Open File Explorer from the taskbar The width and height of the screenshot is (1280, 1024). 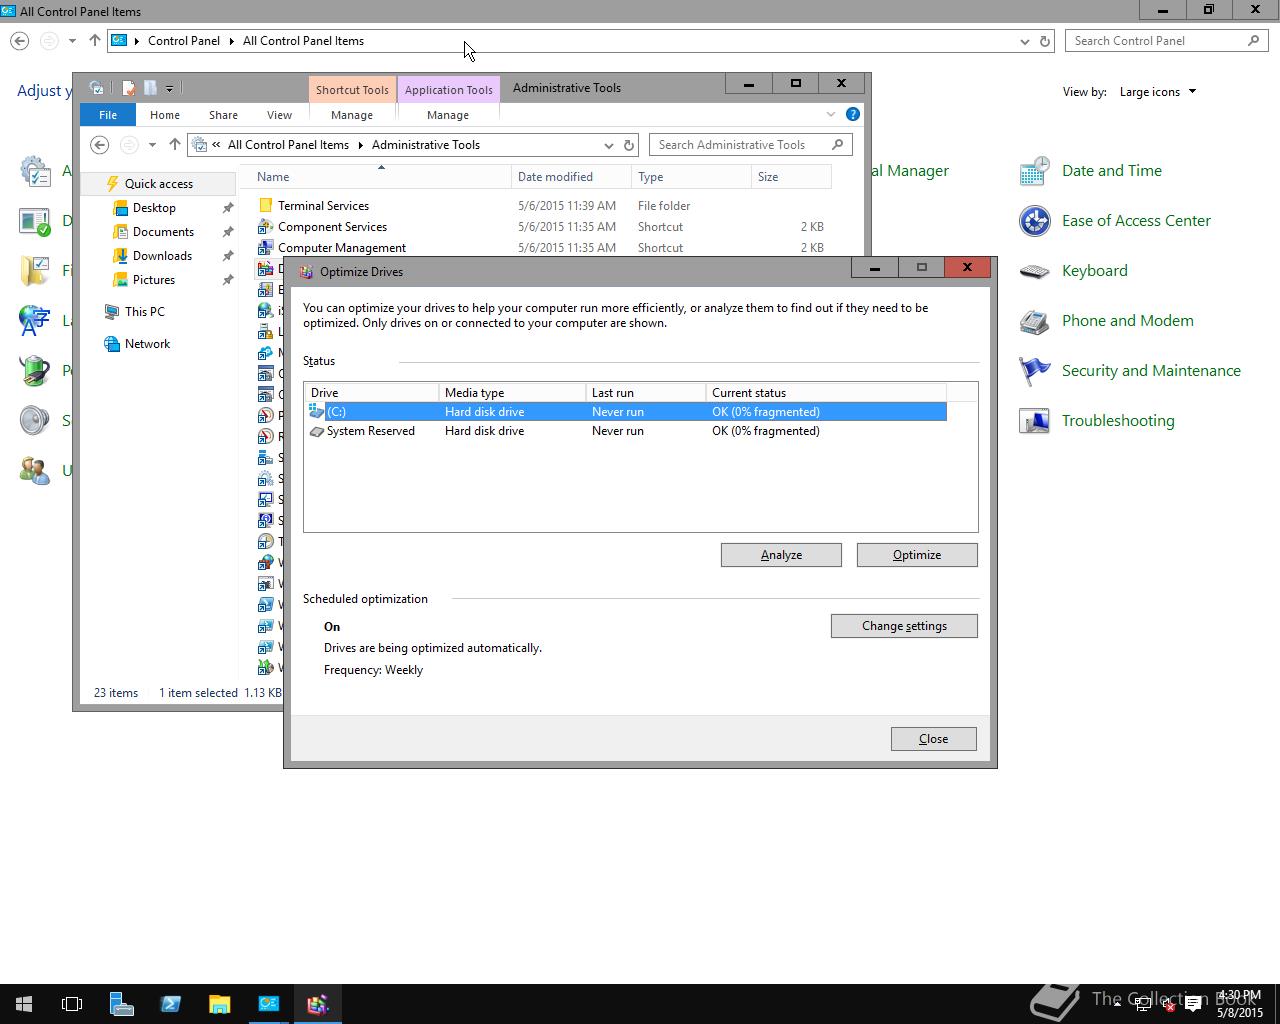[219, 1004]
